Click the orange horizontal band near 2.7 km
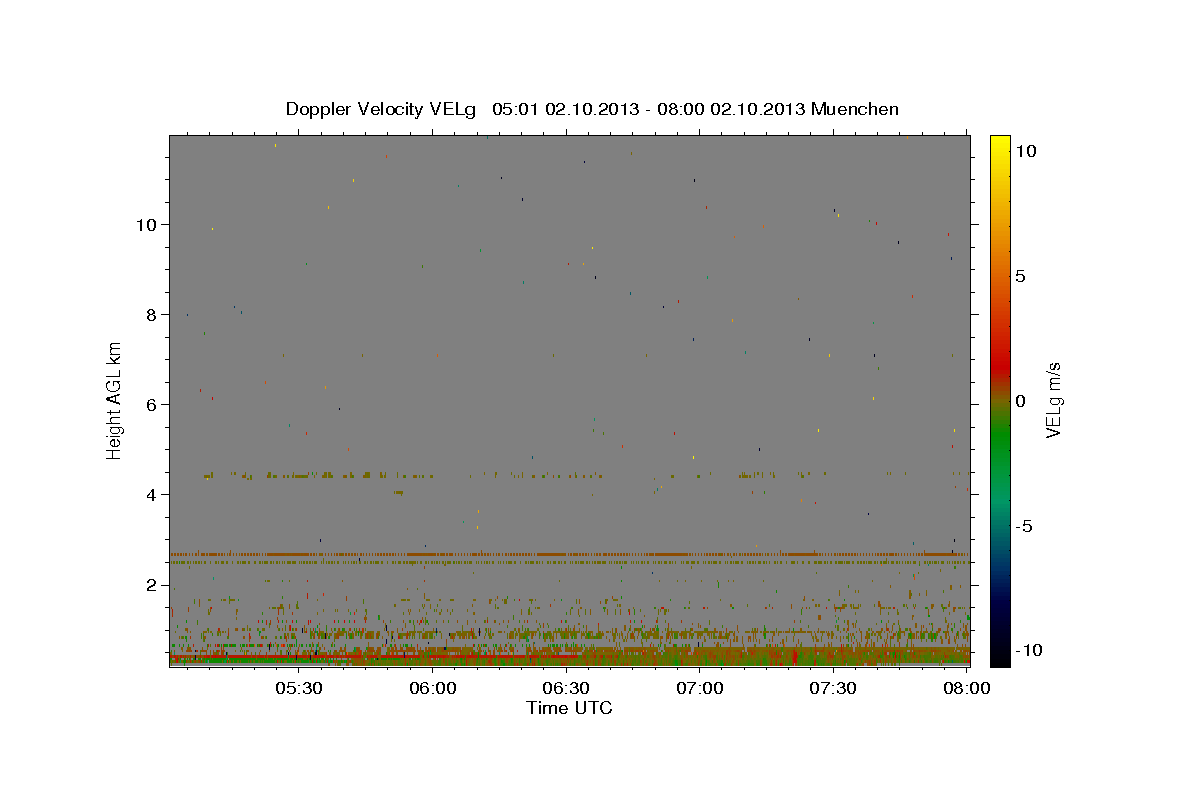 569,554
